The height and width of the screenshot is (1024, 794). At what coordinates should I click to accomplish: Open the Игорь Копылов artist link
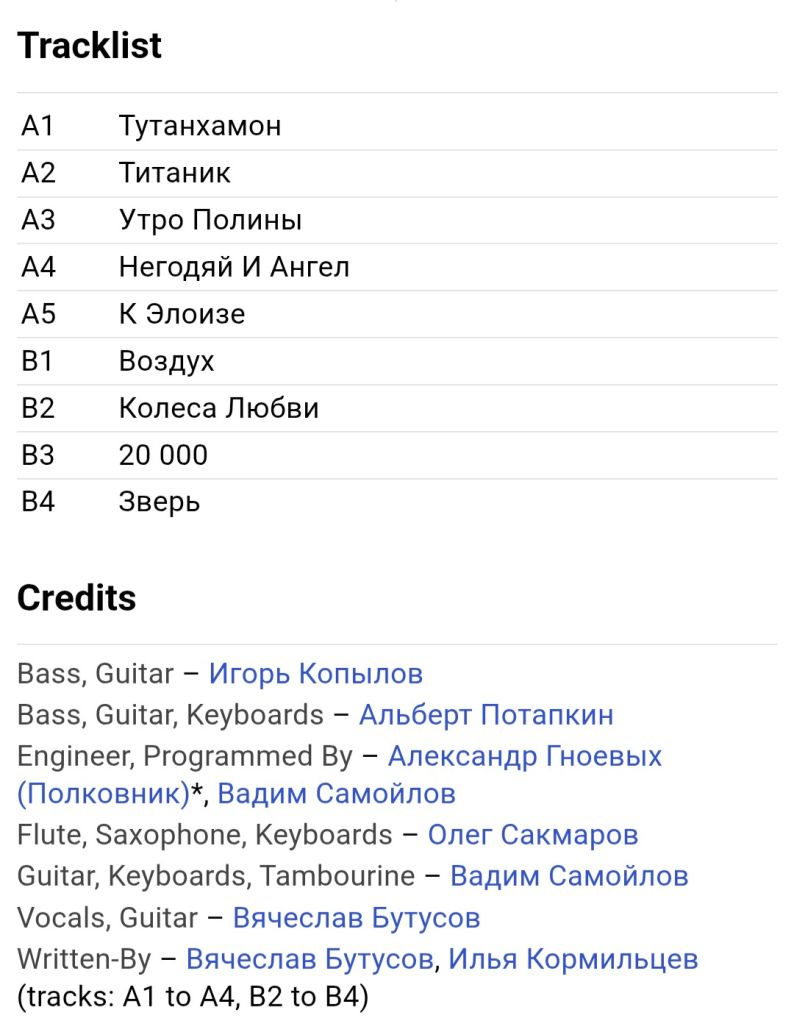pos(315,673)
